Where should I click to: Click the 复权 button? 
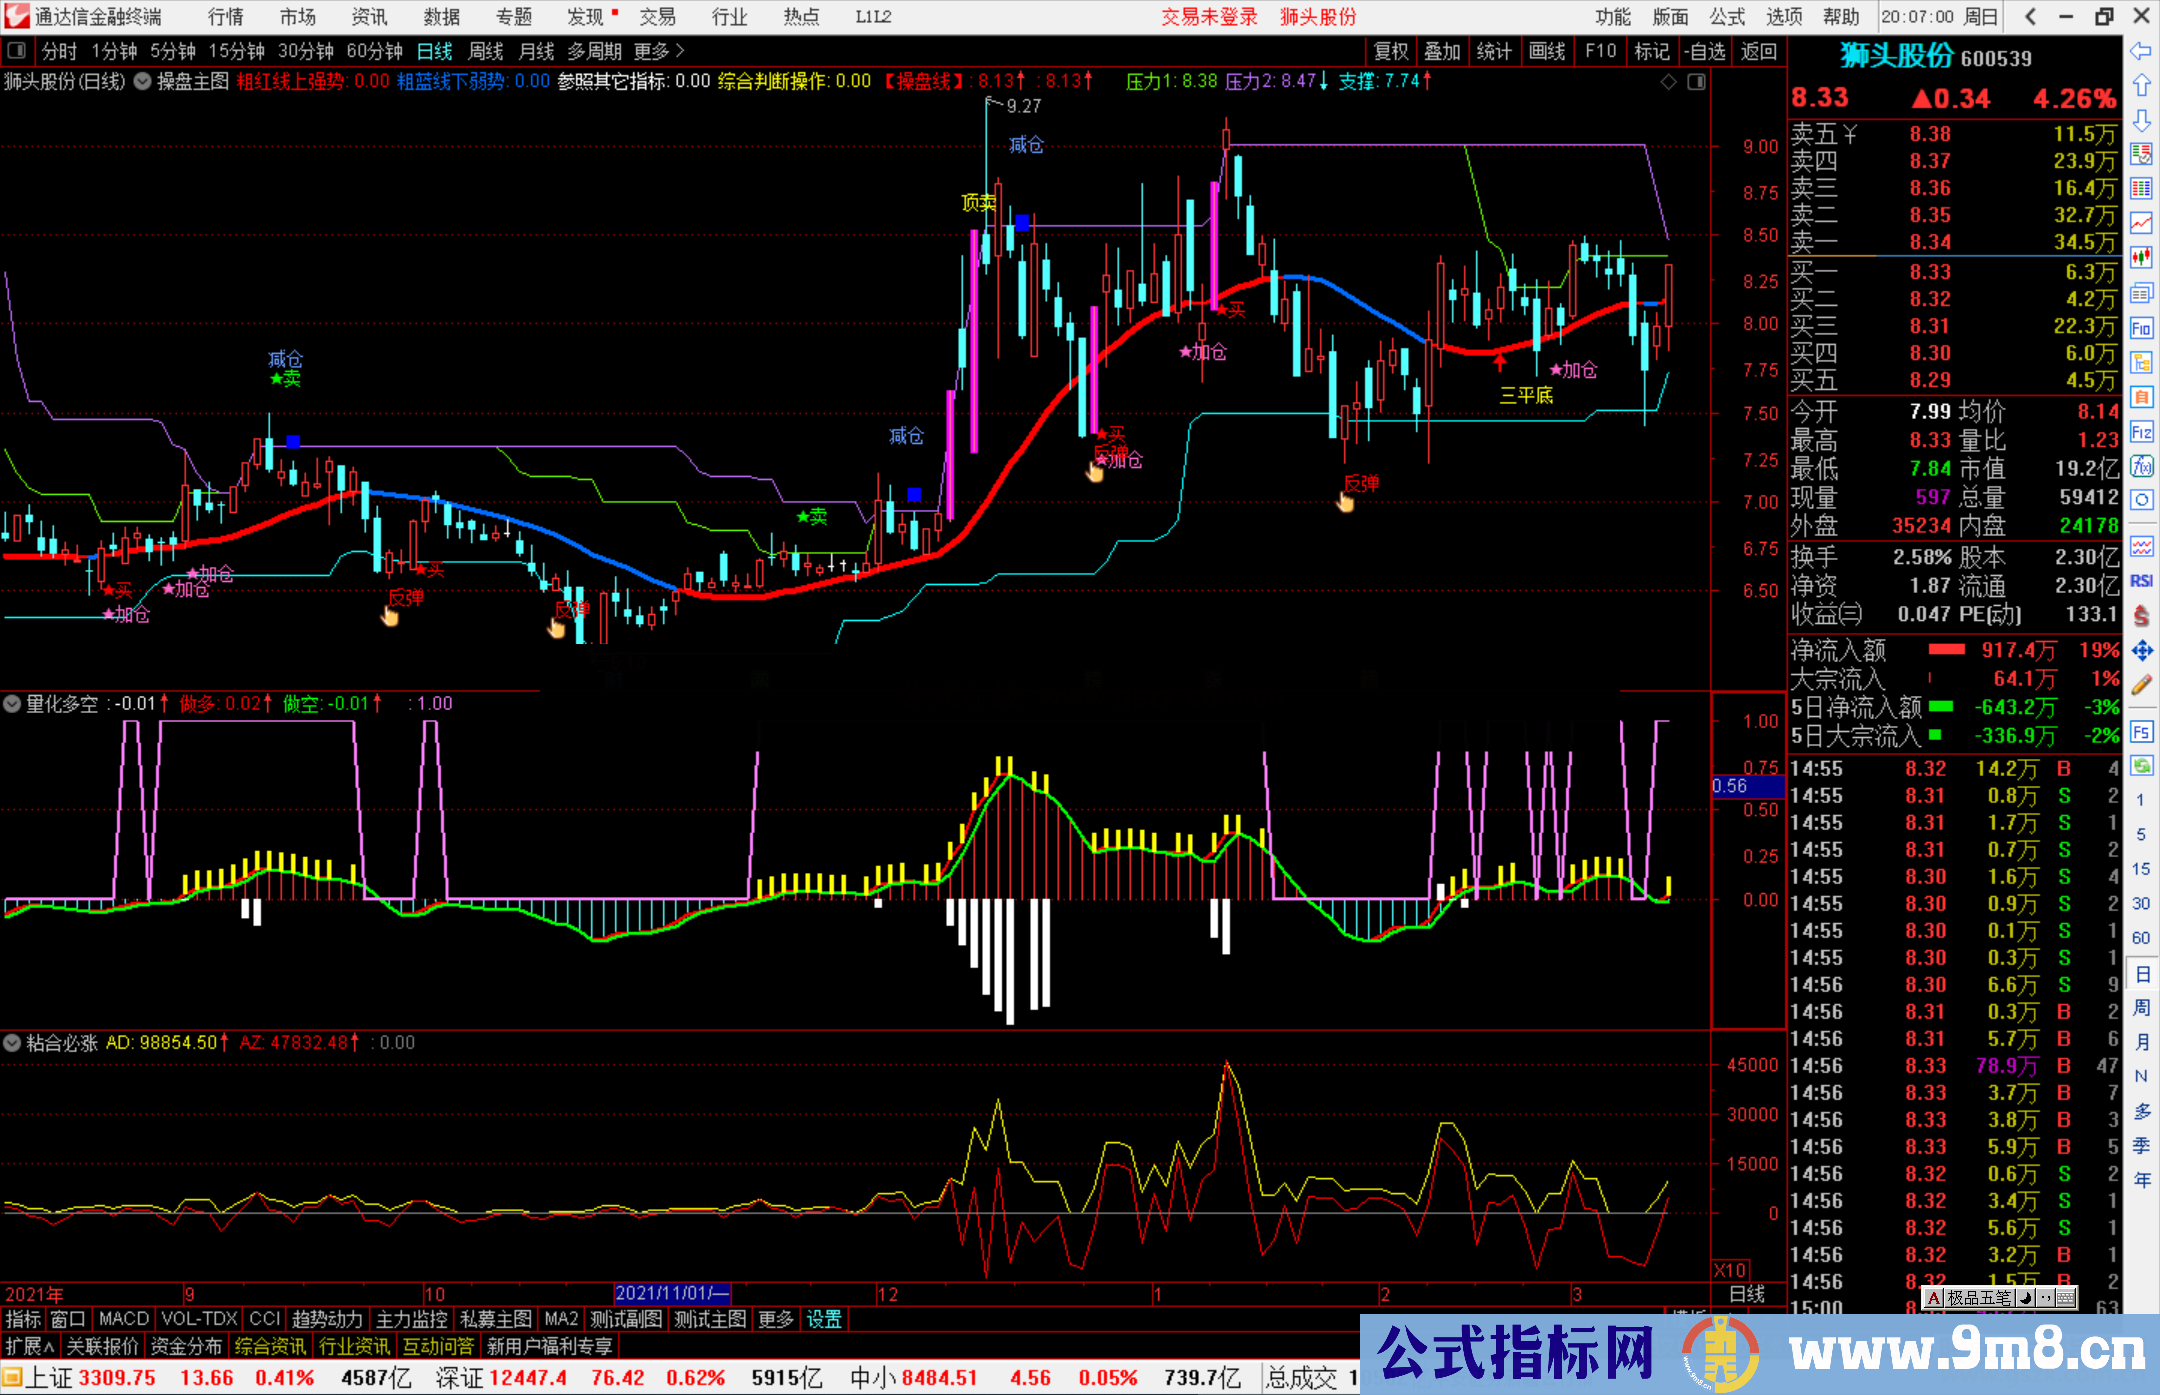coord(1390,51)
